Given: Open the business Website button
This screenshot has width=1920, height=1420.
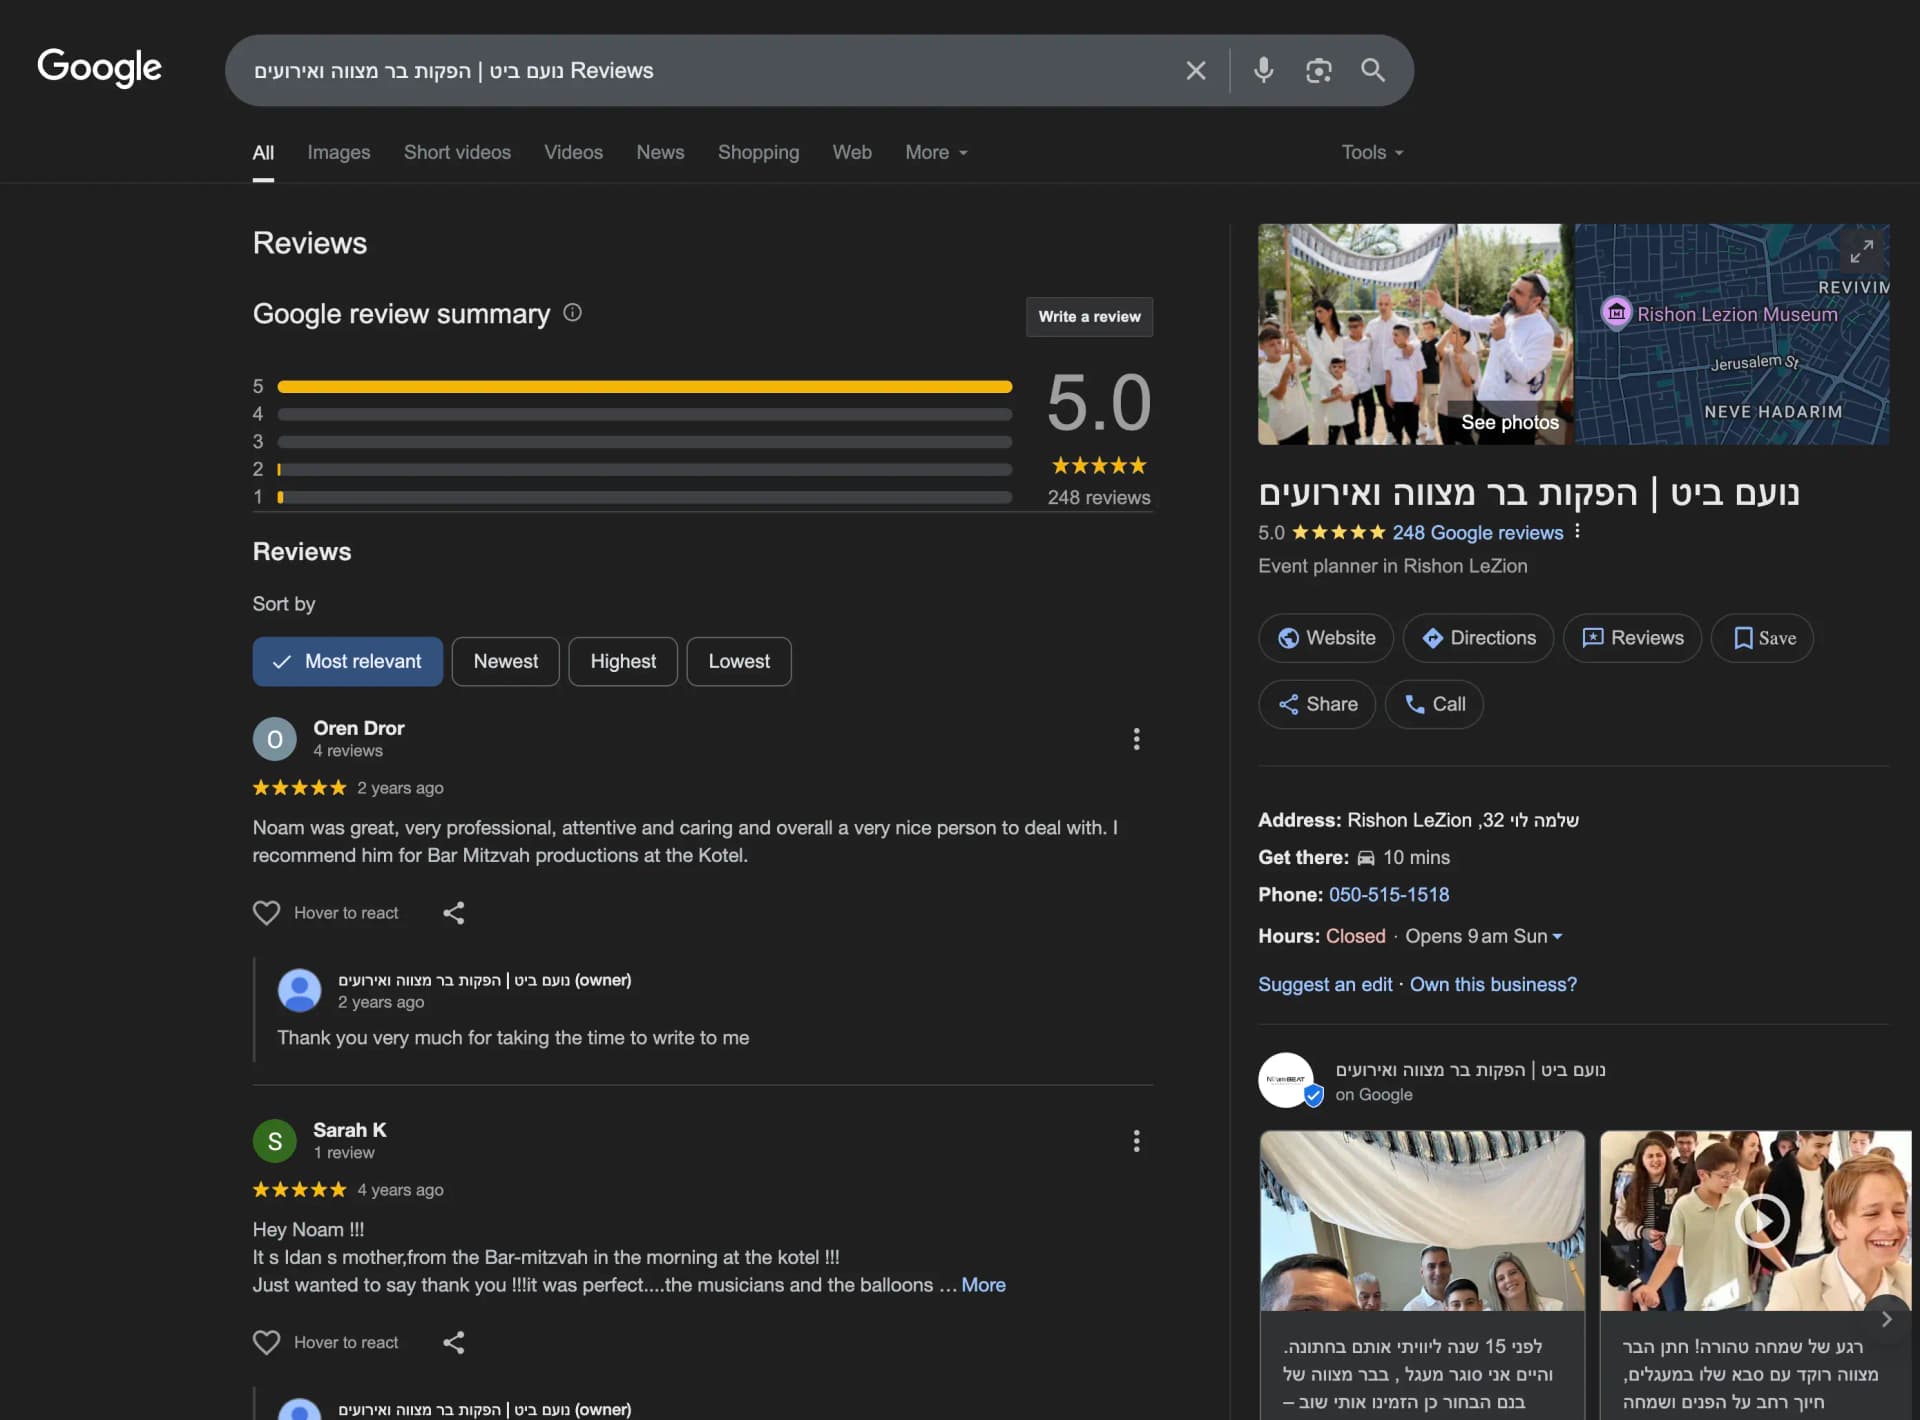Looking at the screenshot, I should (x=1326, y=638).
